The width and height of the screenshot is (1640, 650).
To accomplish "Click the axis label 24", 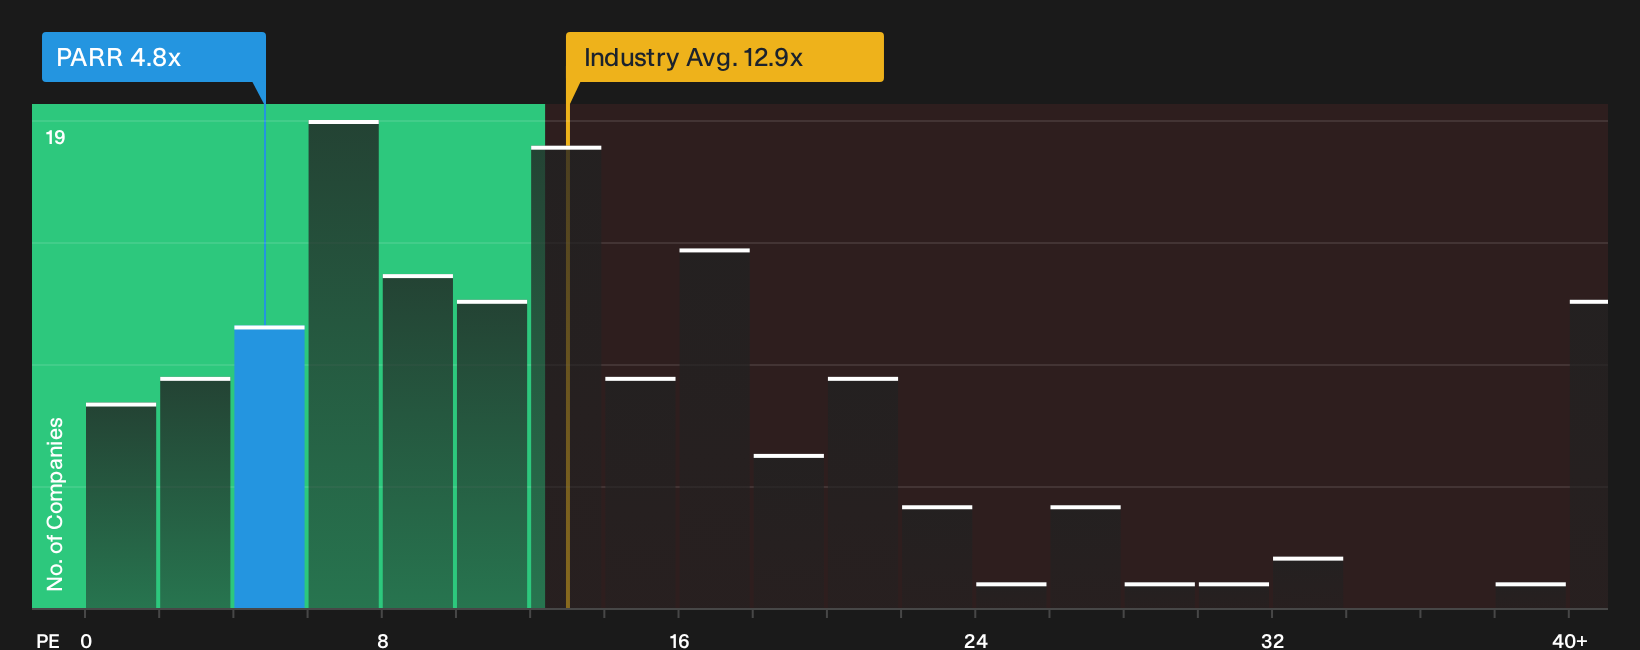I will click(x=975, y=640).
